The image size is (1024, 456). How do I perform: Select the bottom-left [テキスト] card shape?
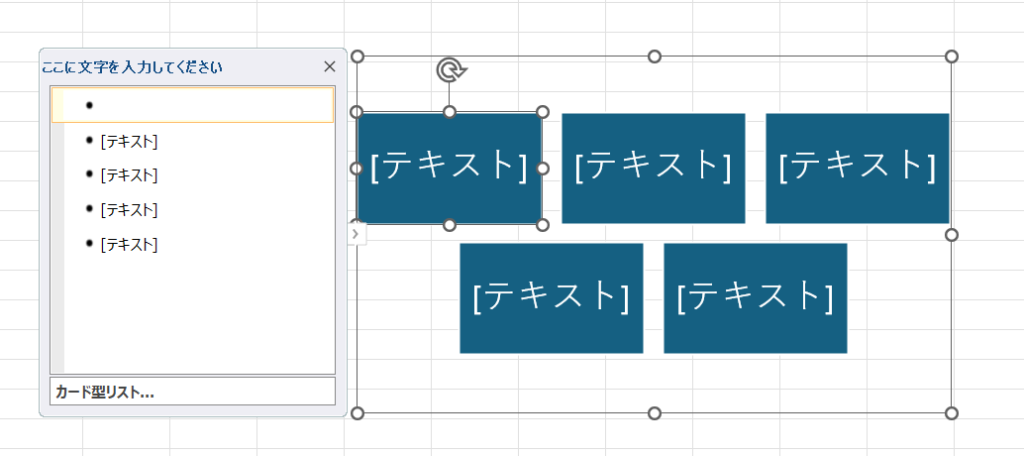click(x=551, y=297)
